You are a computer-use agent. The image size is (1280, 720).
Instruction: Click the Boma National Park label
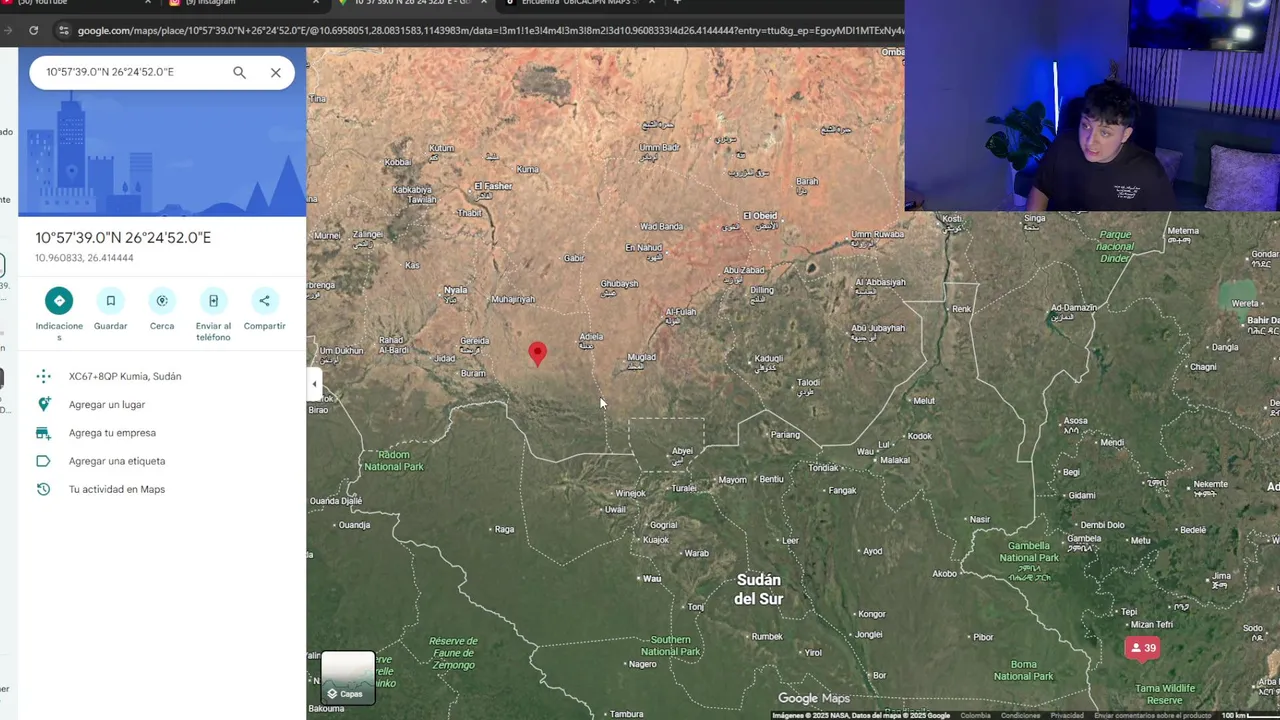coord(1024,670)
